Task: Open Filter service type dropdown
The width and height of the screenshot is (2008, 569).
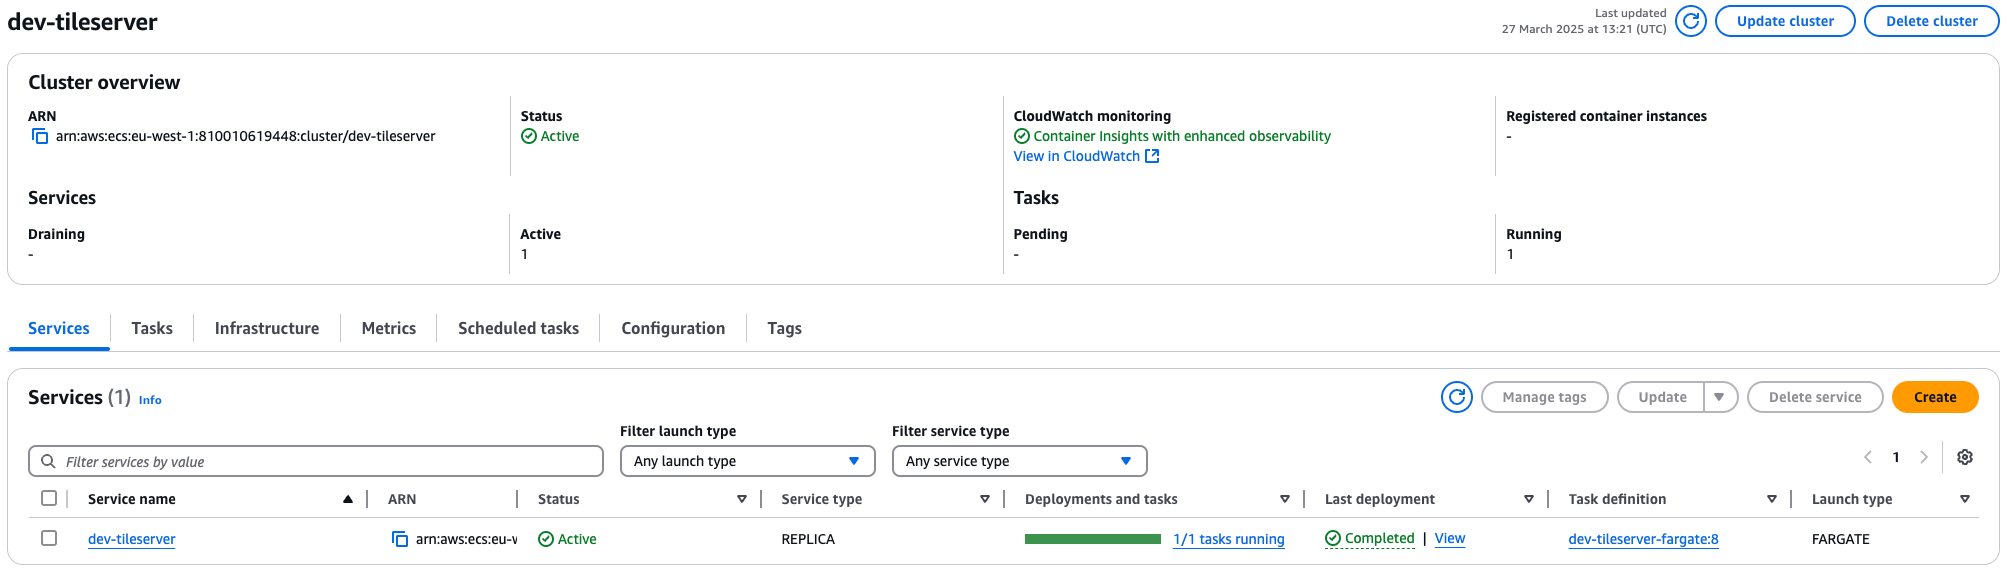Action: point(1019,461)
